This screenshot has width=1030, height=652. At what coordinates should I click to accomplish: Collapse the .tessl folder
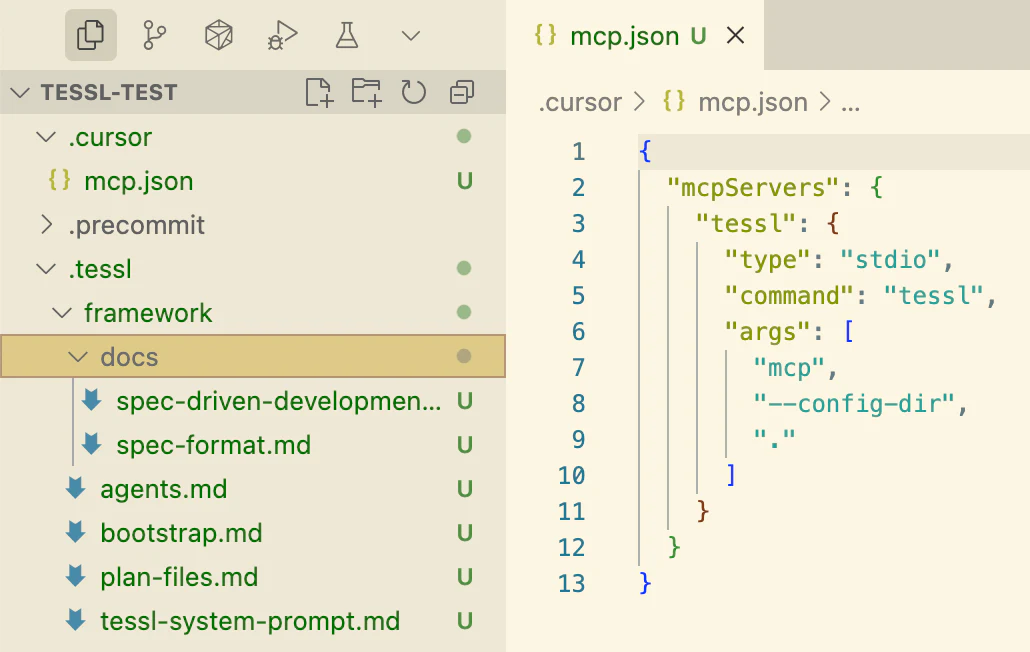pos(45,269)
